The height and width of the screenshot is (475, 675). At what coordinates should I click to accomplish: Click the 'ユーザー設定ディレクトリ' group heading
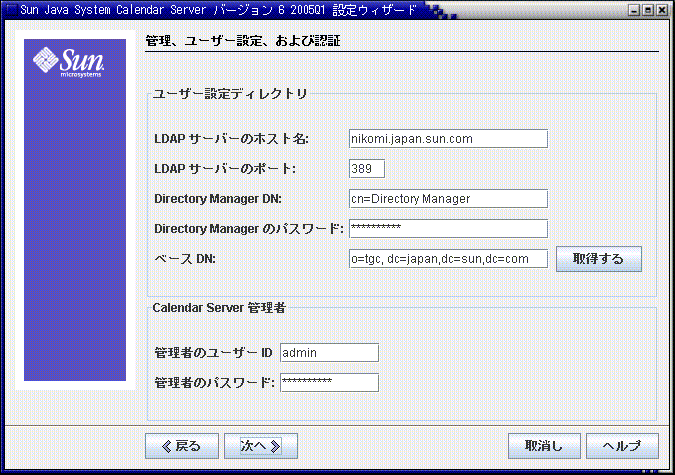230,93
